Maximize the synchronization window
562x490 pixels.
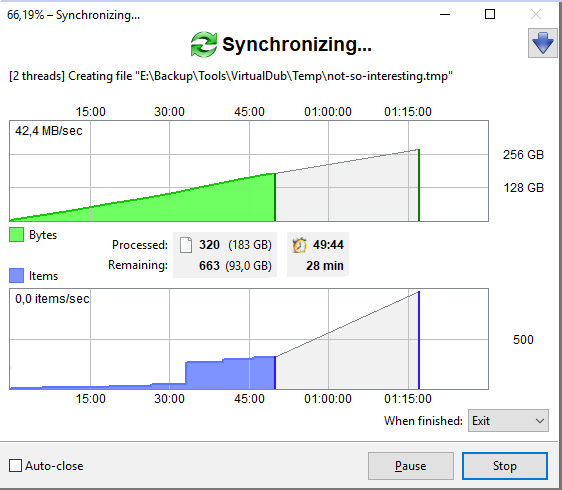coord(490,14)
